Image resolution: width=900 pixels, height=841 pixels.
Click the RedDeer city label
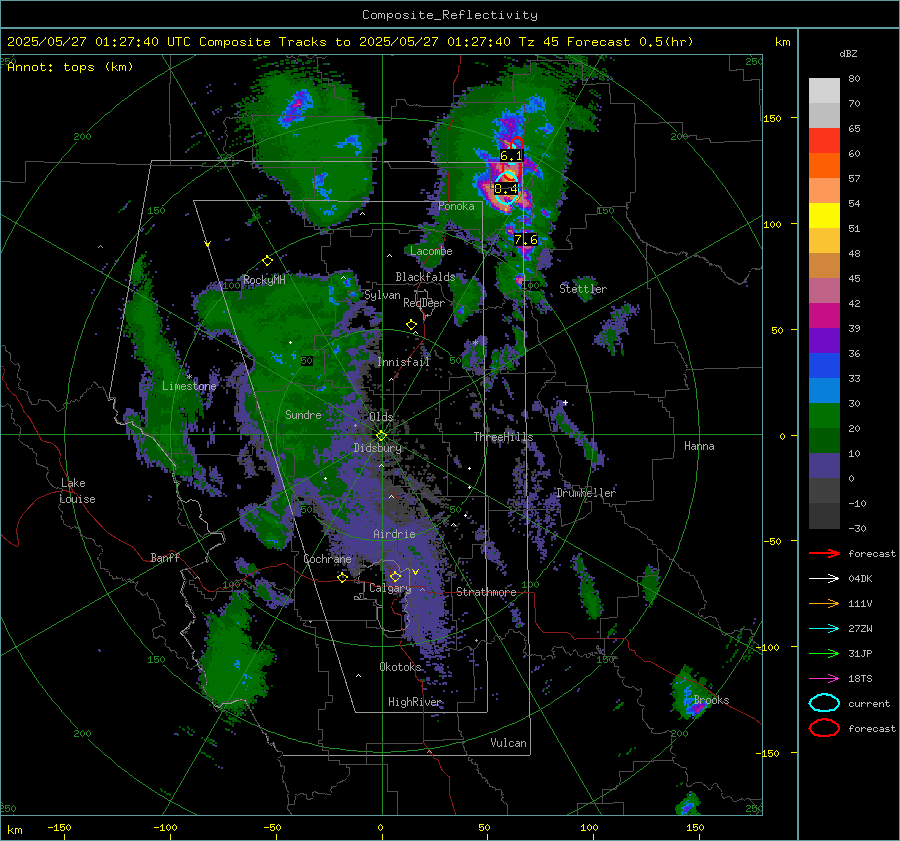[x=424, y=303]
